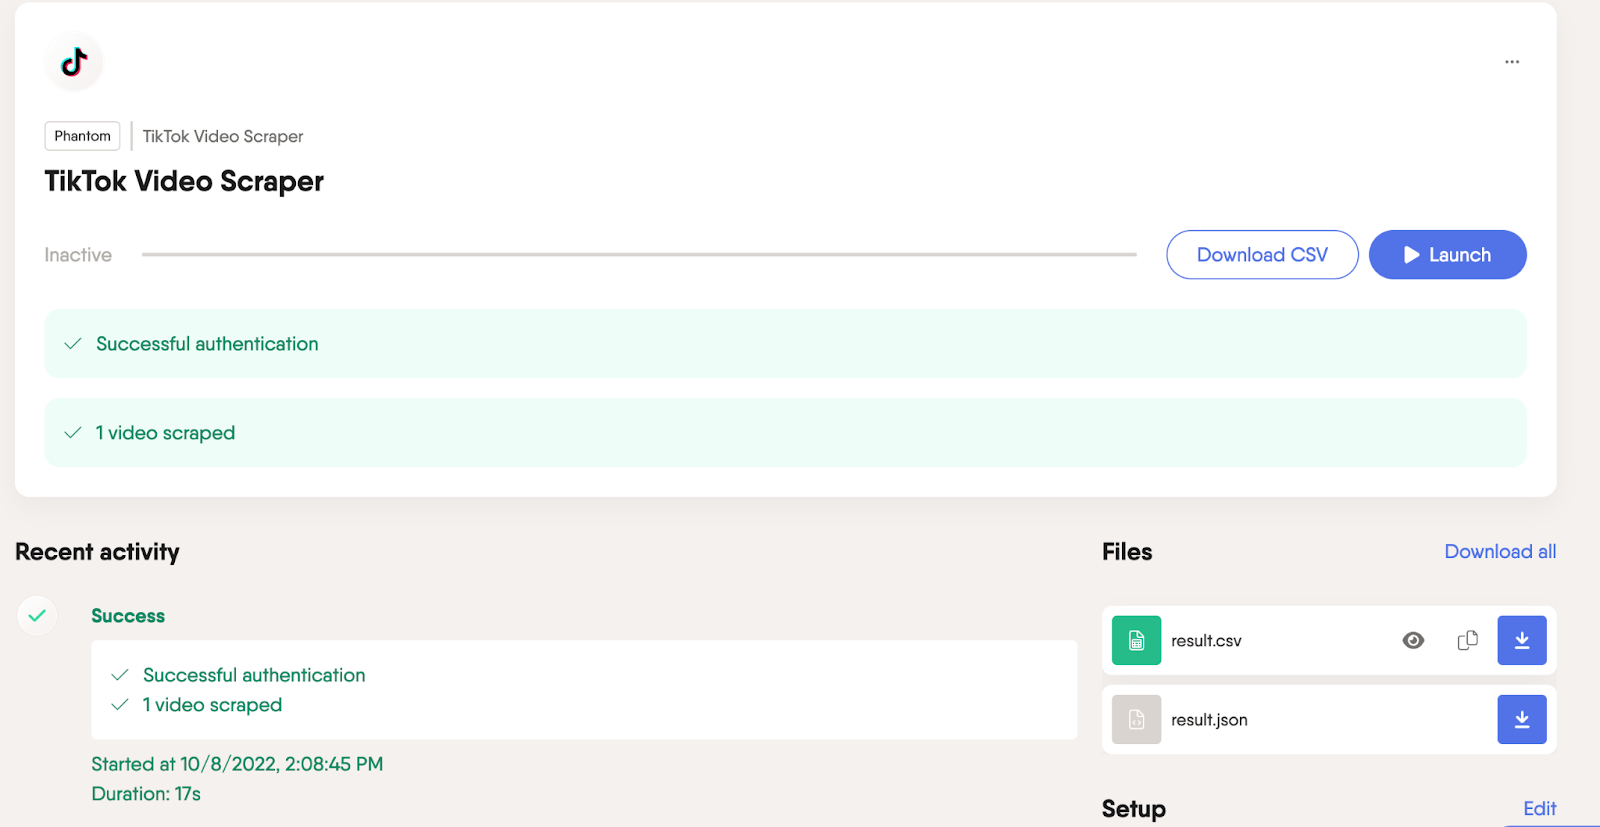
Task: Click the TikTok logo icon
Action: coord(74,62)
